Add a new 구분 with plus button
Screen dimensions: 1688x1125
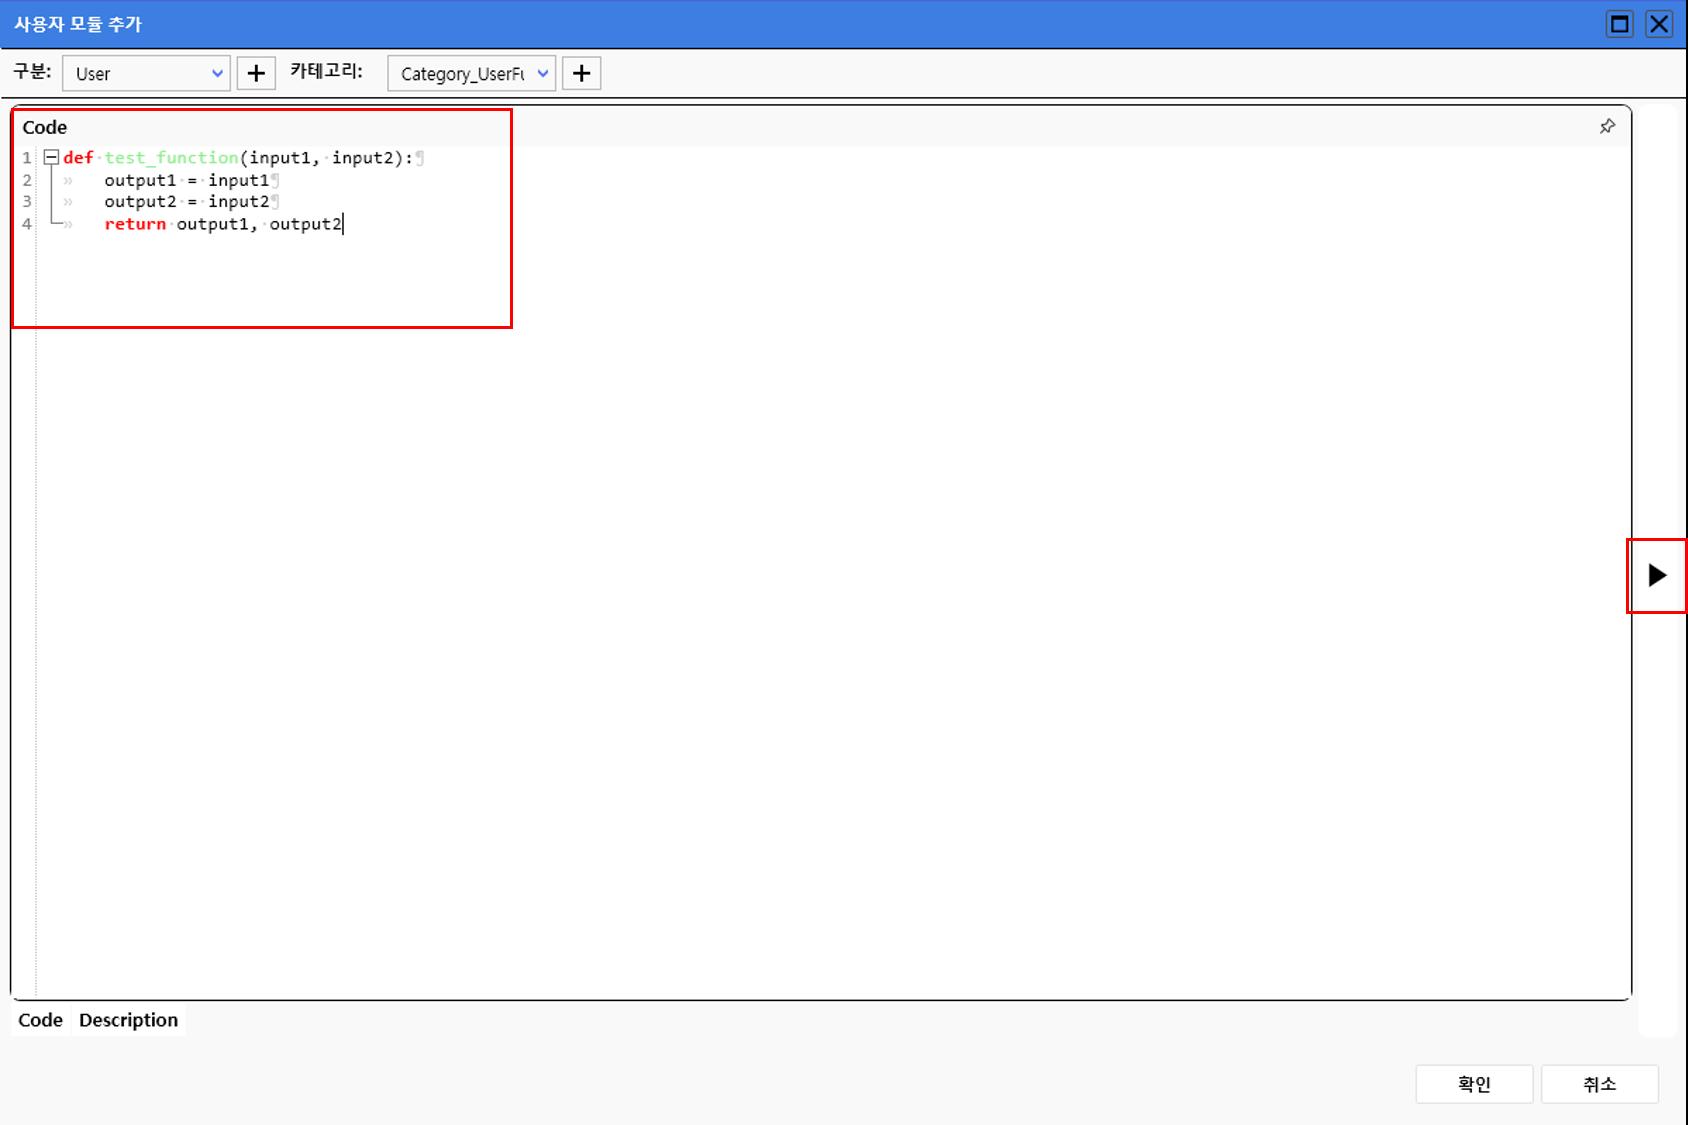click(256, 73)
